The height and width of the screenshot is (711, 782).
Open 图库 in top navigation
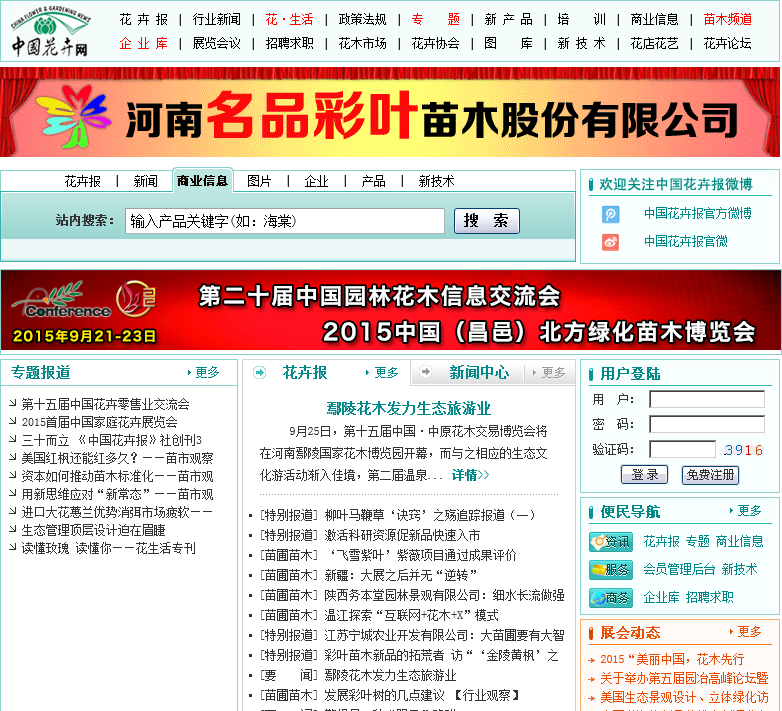[x=508, y=43]
